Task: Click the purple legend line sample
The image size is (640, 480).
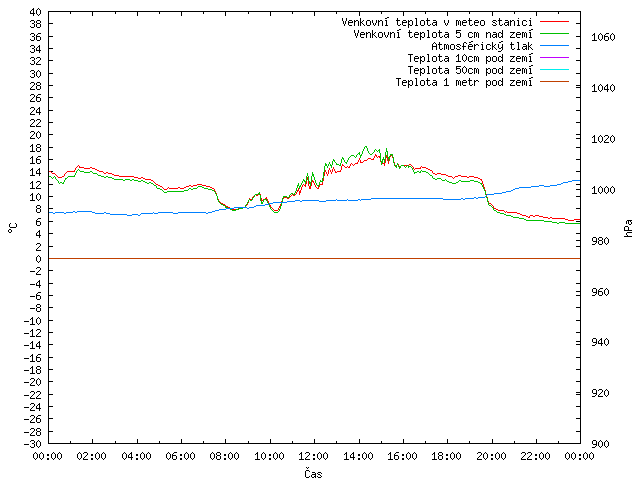Action: pyautogui.click(x=554, y=58)
